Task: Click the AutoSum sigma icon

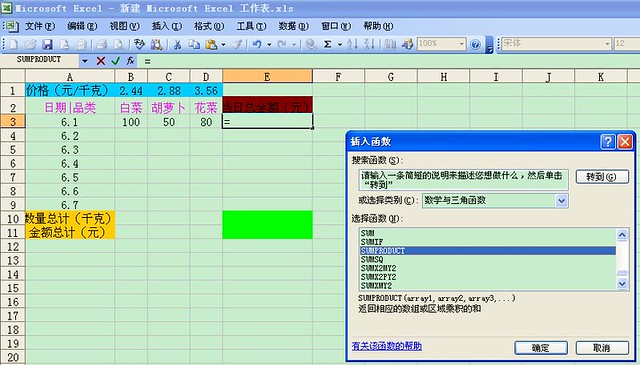Action: [327, 44]
